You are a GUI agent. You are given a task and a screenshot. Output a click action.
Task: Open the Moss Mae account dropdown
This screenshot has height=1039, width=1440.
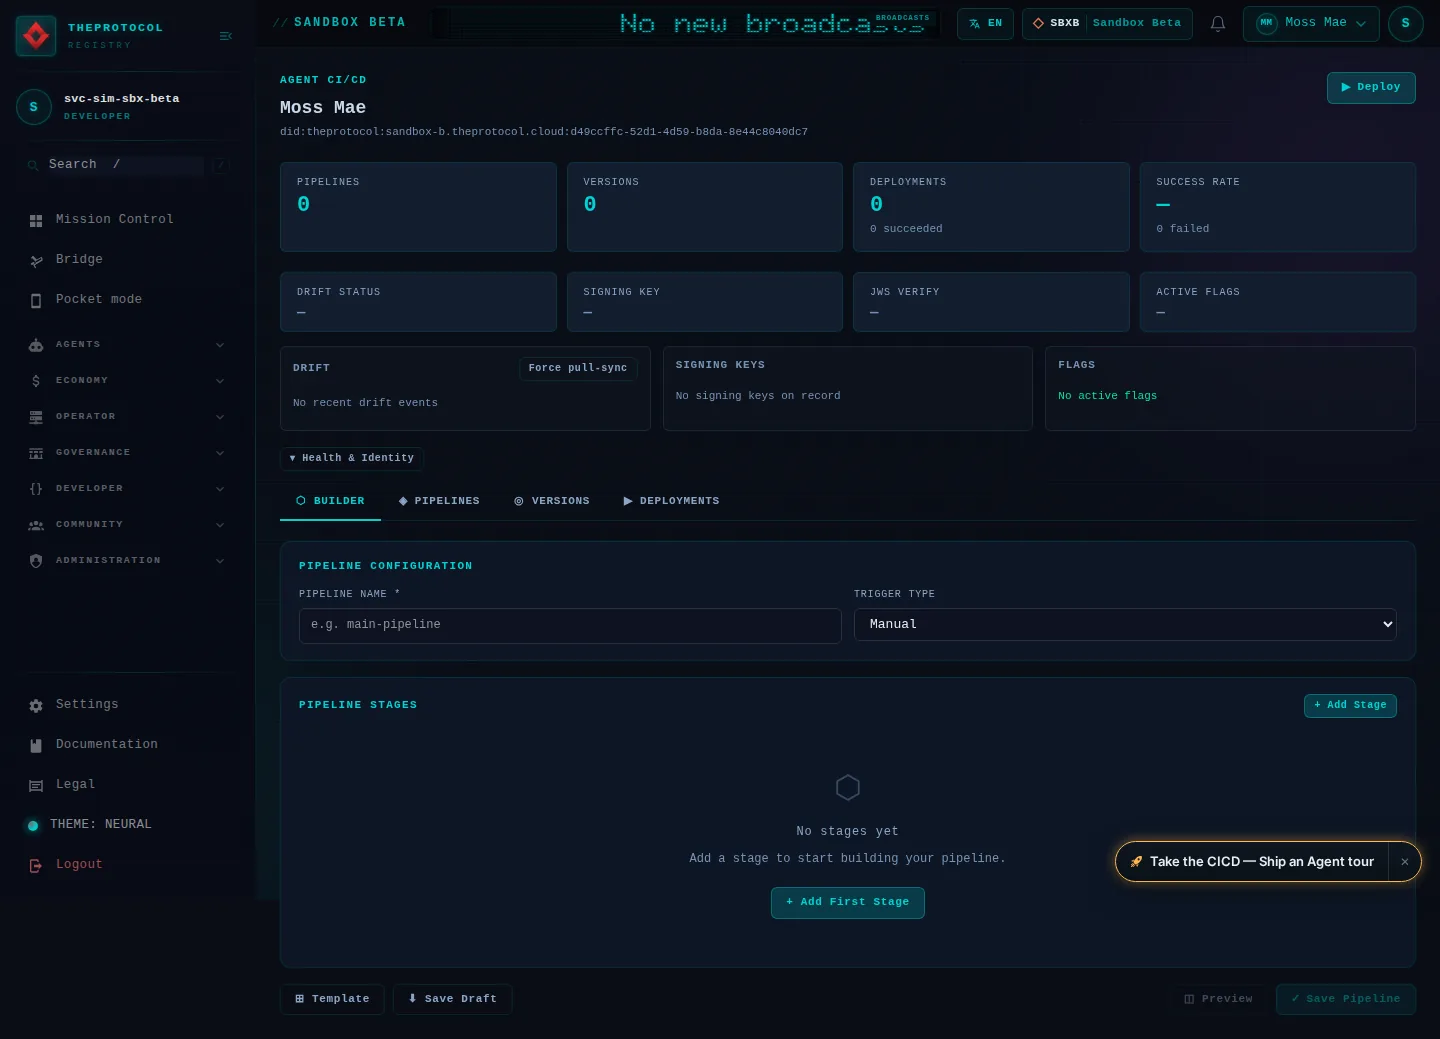click(1311, 23)
